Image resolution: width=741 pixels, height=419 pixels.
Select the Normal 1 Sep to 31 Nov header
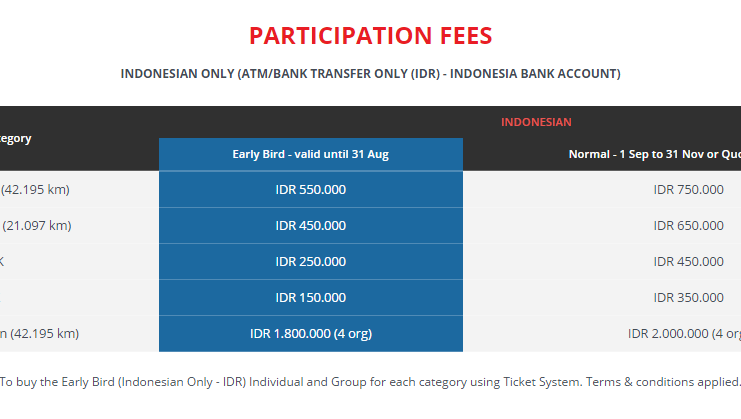click(x=655, y=154)
